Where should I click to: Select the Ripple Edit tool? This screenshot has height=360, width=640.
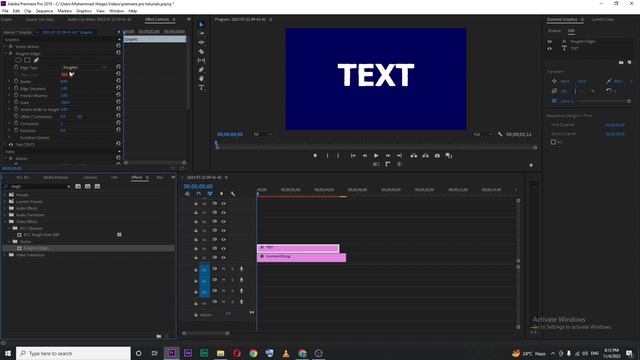pyautogui.click(x=201, y=42)
